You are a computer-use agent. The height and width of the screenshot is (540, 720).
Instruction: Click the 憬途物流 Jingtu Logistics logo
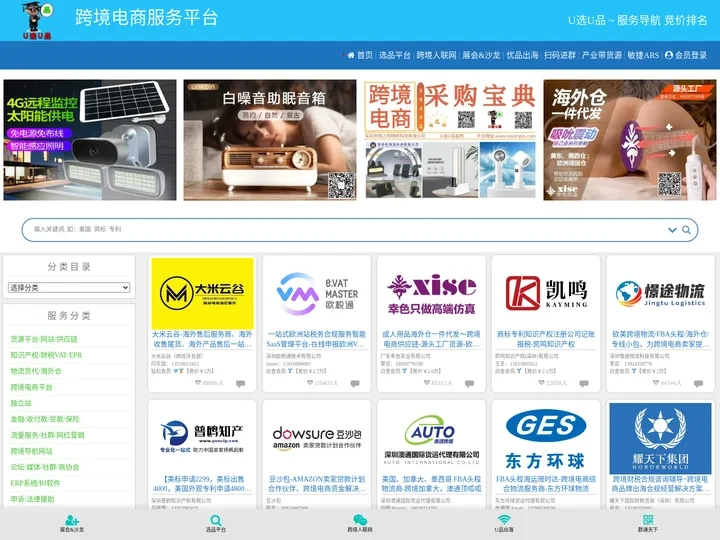(660, 293)
